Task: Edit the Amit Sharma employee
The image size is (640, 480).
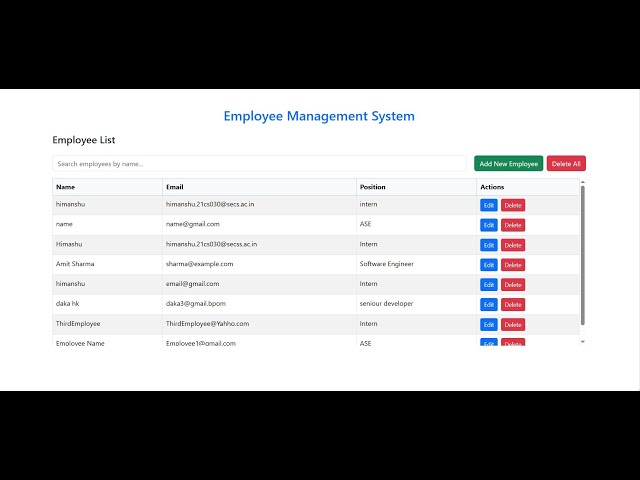Action: coord(489,265)
